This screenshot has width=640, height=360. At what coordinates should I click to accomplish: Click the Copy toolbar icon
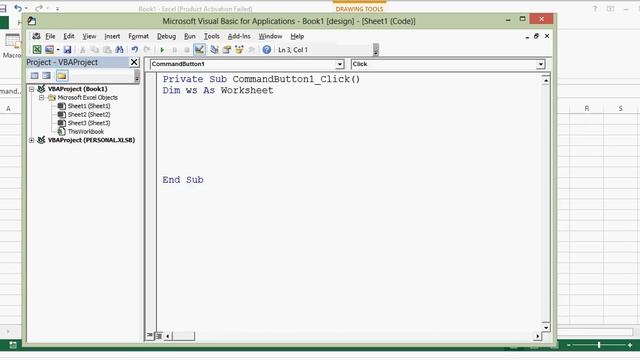coord(95,49)
